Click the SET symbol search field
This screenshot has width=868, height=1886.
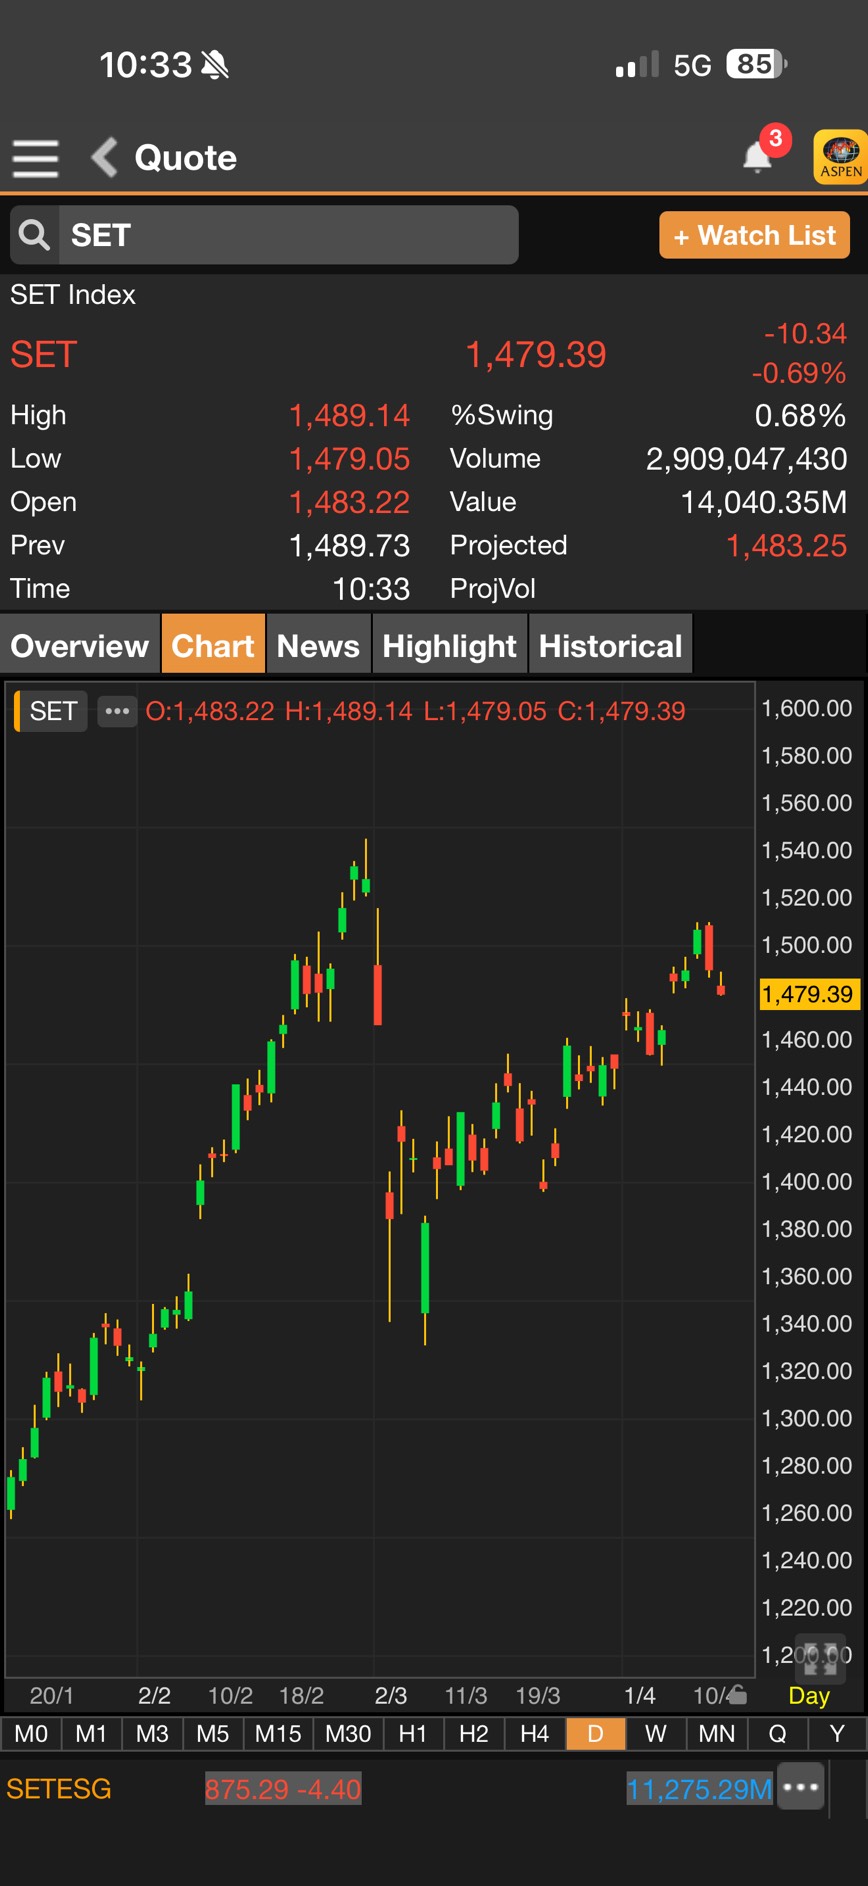coord(288,235)
